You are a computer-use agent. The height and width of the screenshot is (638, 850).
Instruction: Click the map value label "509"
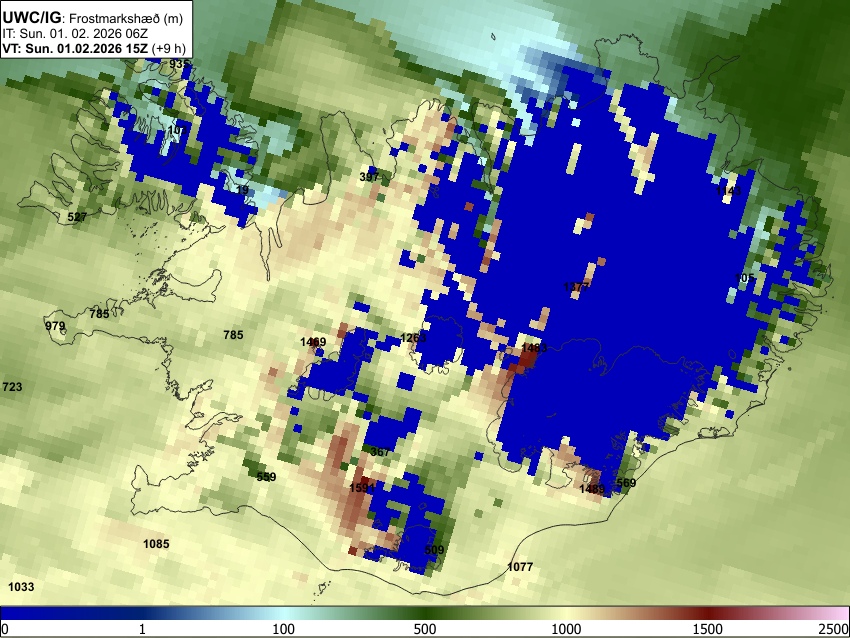tap(434, 550)
